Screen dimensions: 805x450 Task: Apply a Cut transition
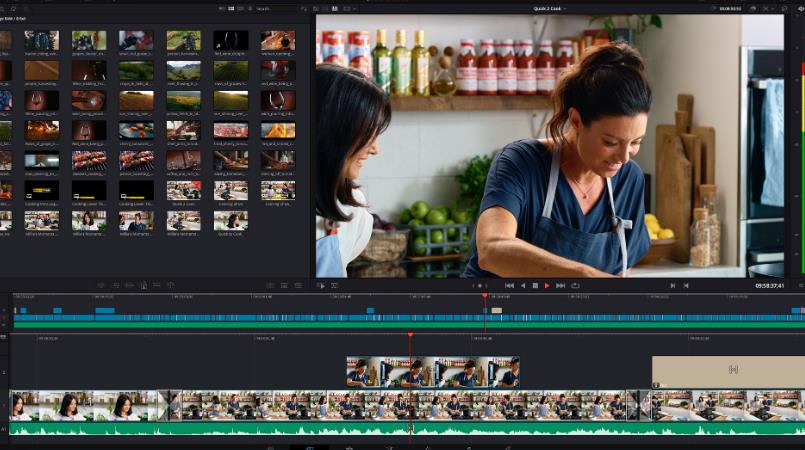[x=271, y=285]
